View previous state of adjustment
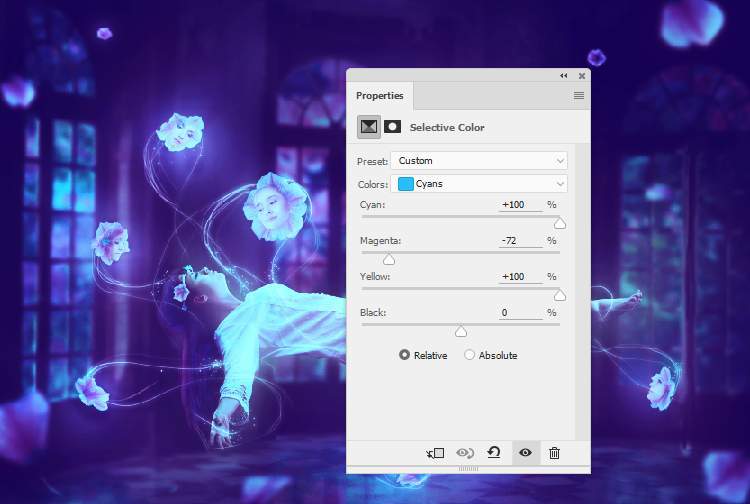 tap(465, 453)
